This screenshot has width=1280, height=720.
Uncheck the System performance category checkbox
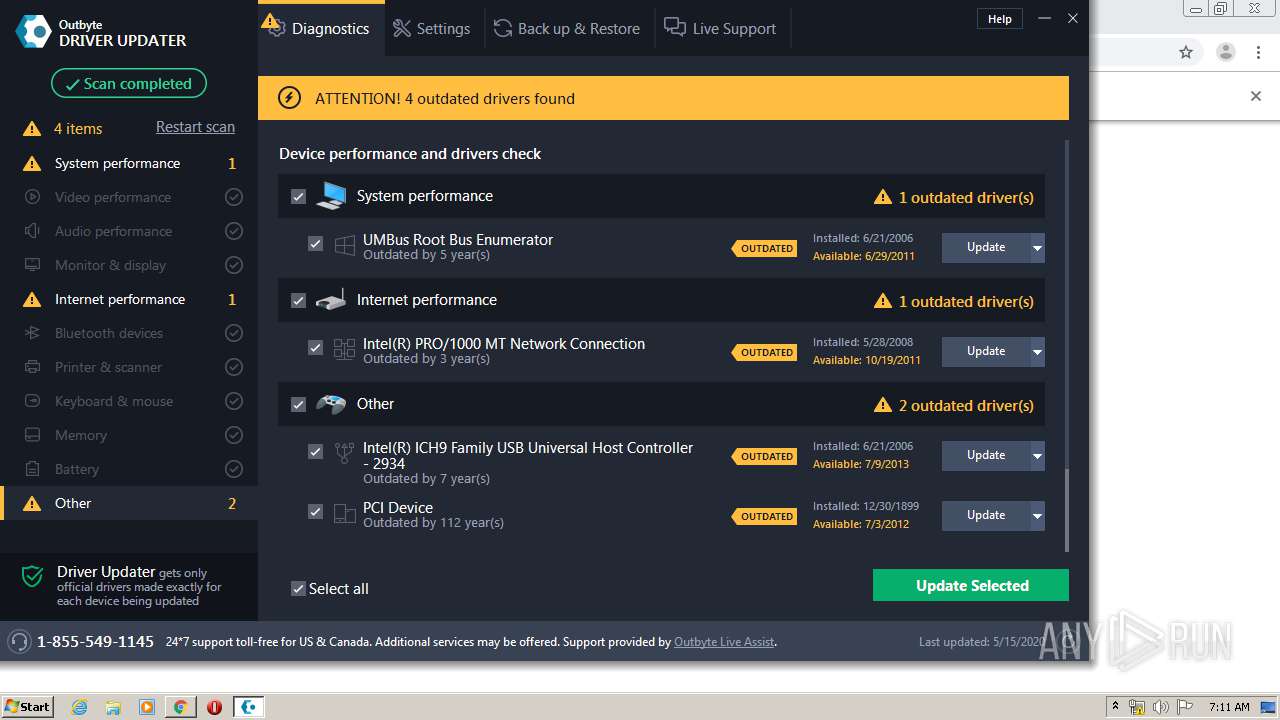pyautogui.click(x=298, y=197)
